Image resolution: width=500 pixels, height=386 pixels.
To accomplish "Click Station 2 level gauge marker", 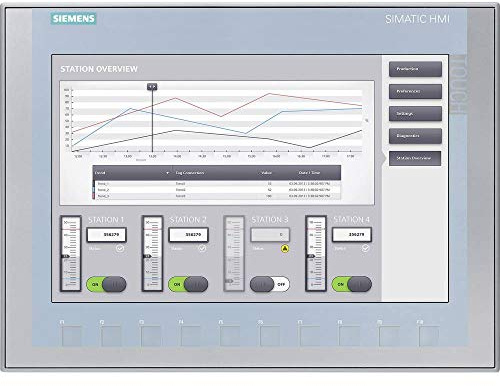I will click(x=148, y=256).
